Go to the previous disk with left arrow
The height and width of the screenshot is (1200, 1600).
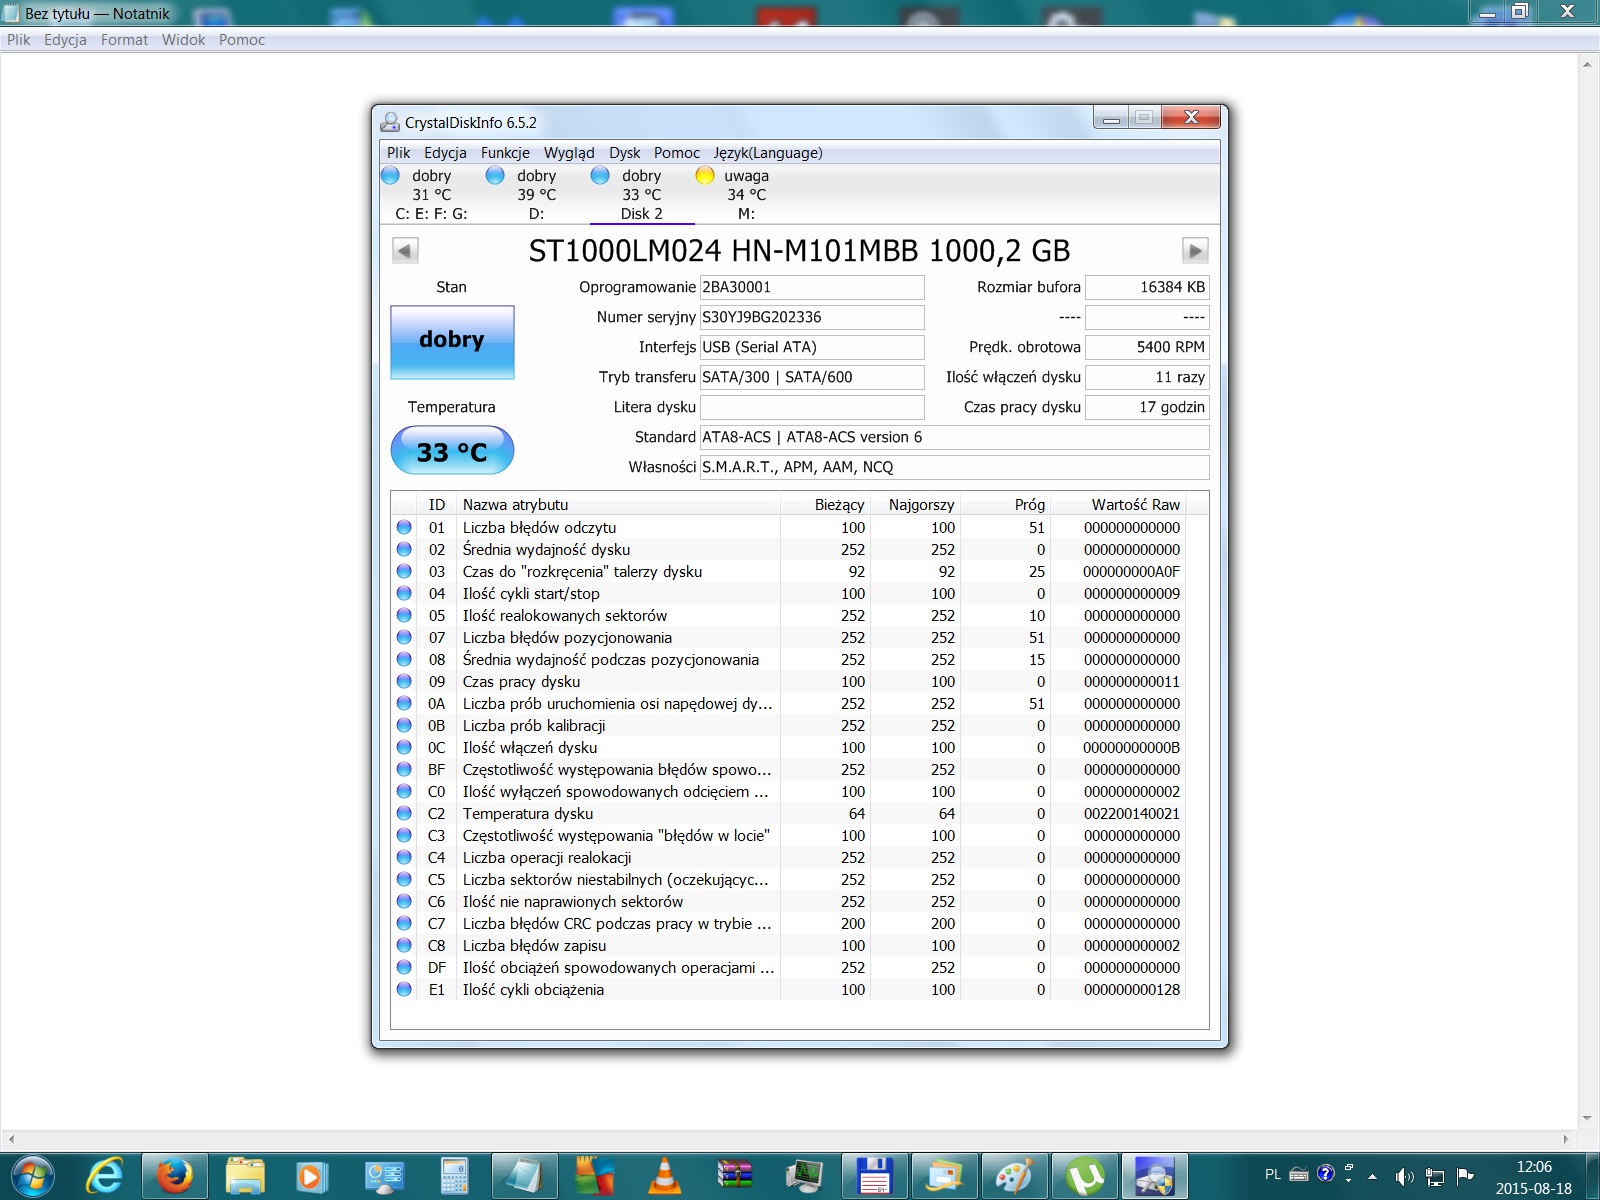405,250
